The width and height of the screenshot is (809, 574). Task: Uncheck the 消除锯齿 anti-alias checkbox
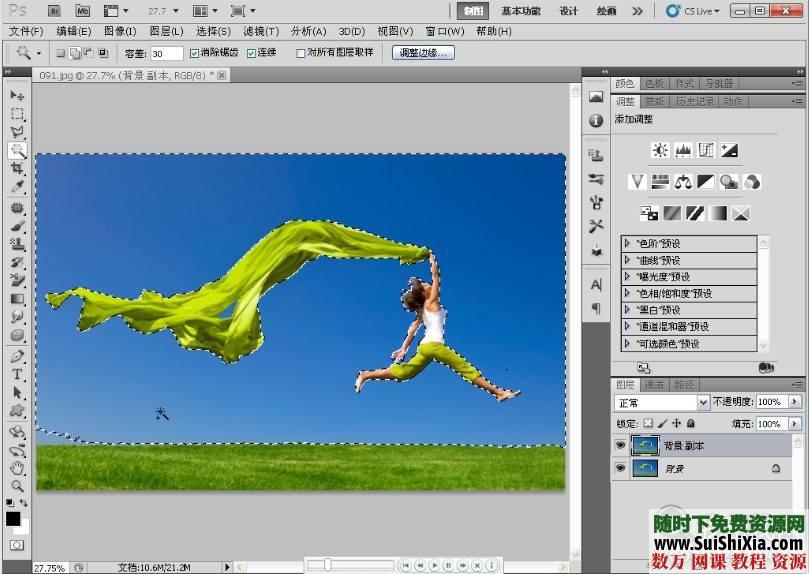(x=194, y=53)
